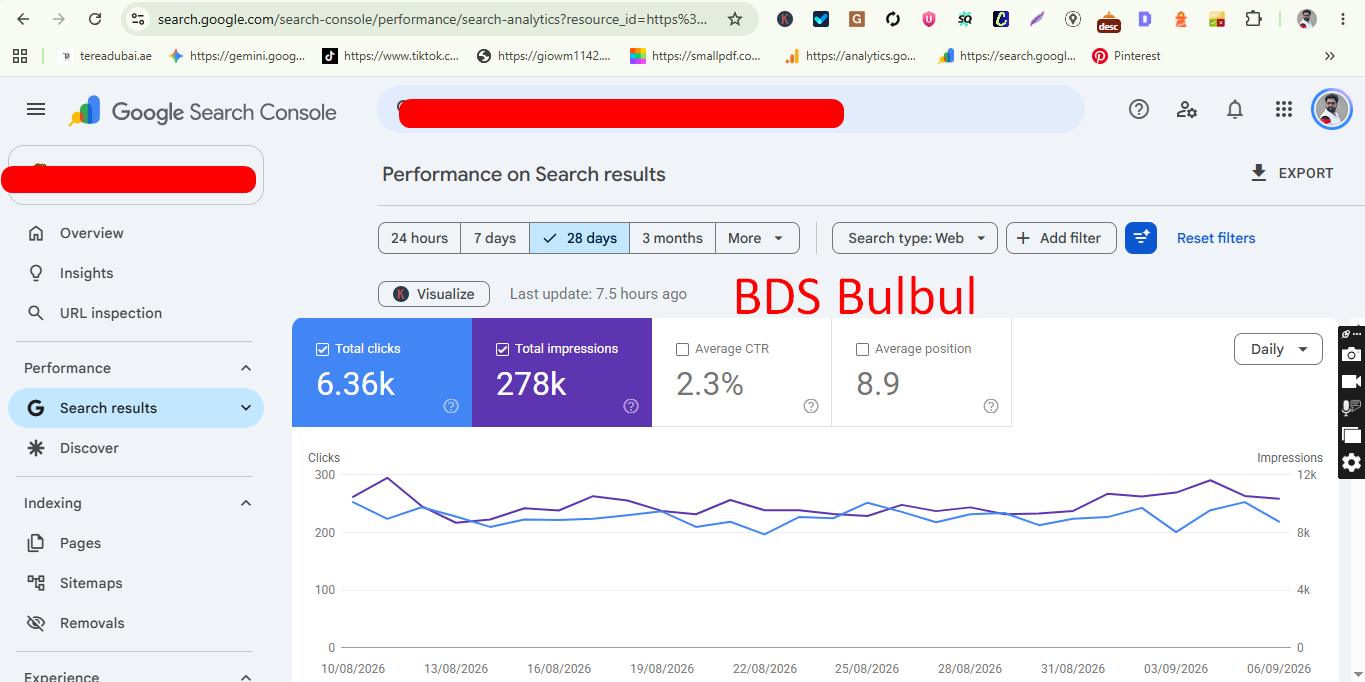Open Sitemaps under Indexing
Screen dimensions: 1365x682
click(136, 583)
